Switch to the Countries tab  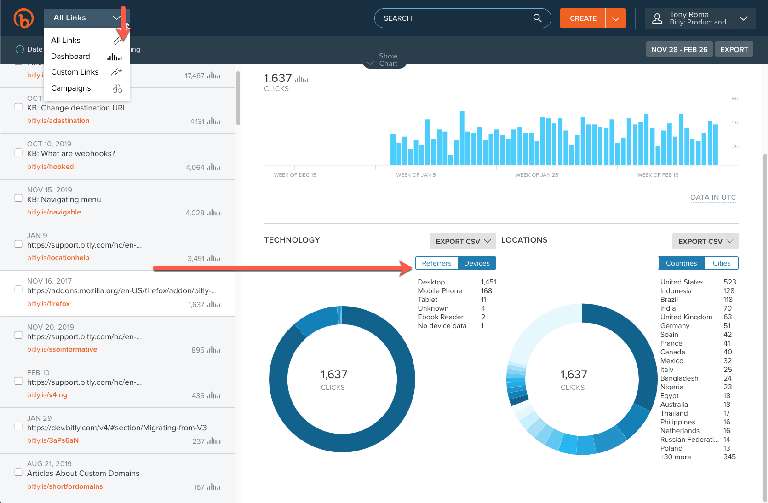pyautogui.click(x=681, y=263)
